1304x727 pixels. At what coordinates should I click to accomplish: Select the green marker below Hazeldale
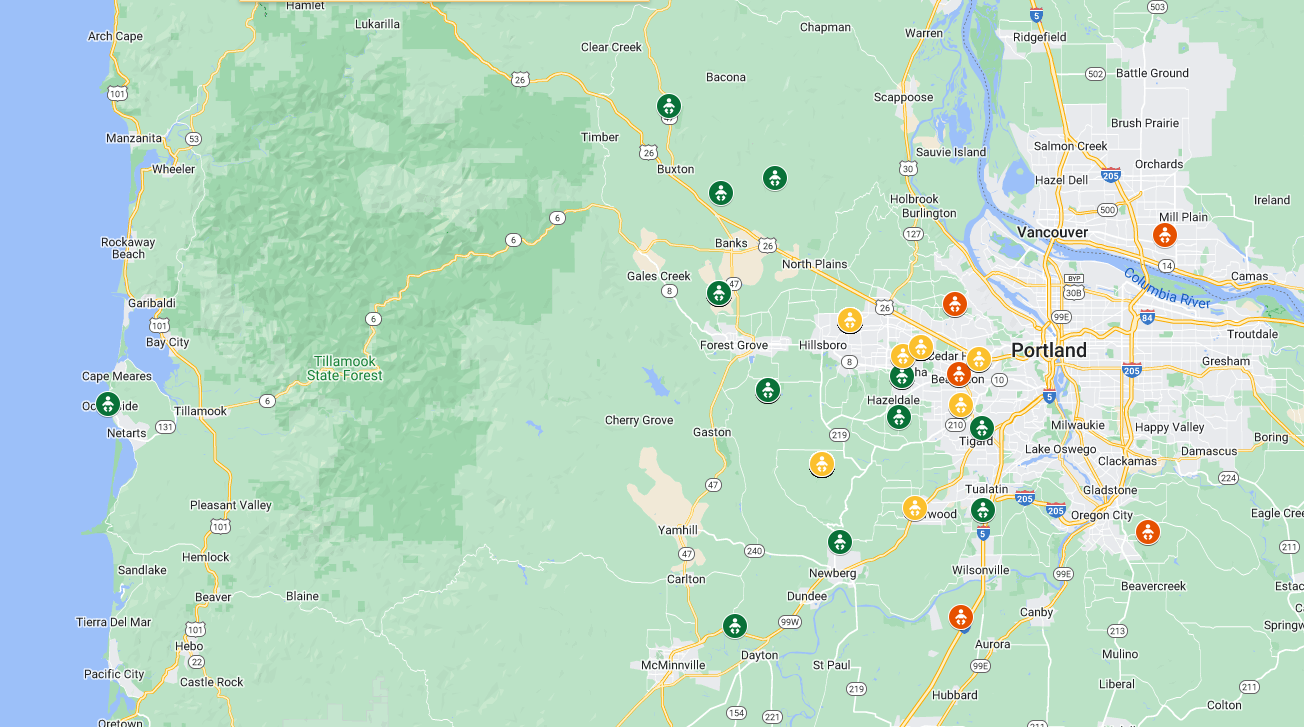(898, 417)
